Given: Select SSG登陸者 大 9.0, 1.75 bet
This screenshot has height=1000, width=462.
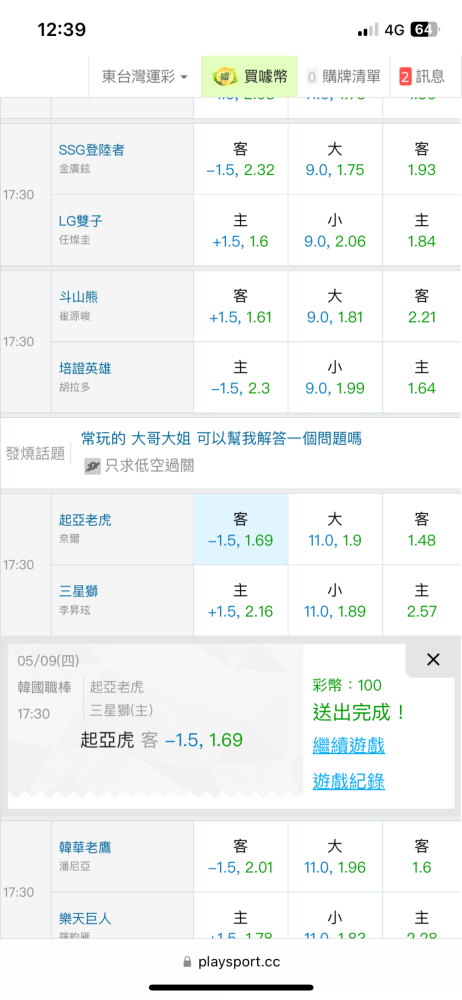Looking at the screenshot, I should tap(335, 159).
